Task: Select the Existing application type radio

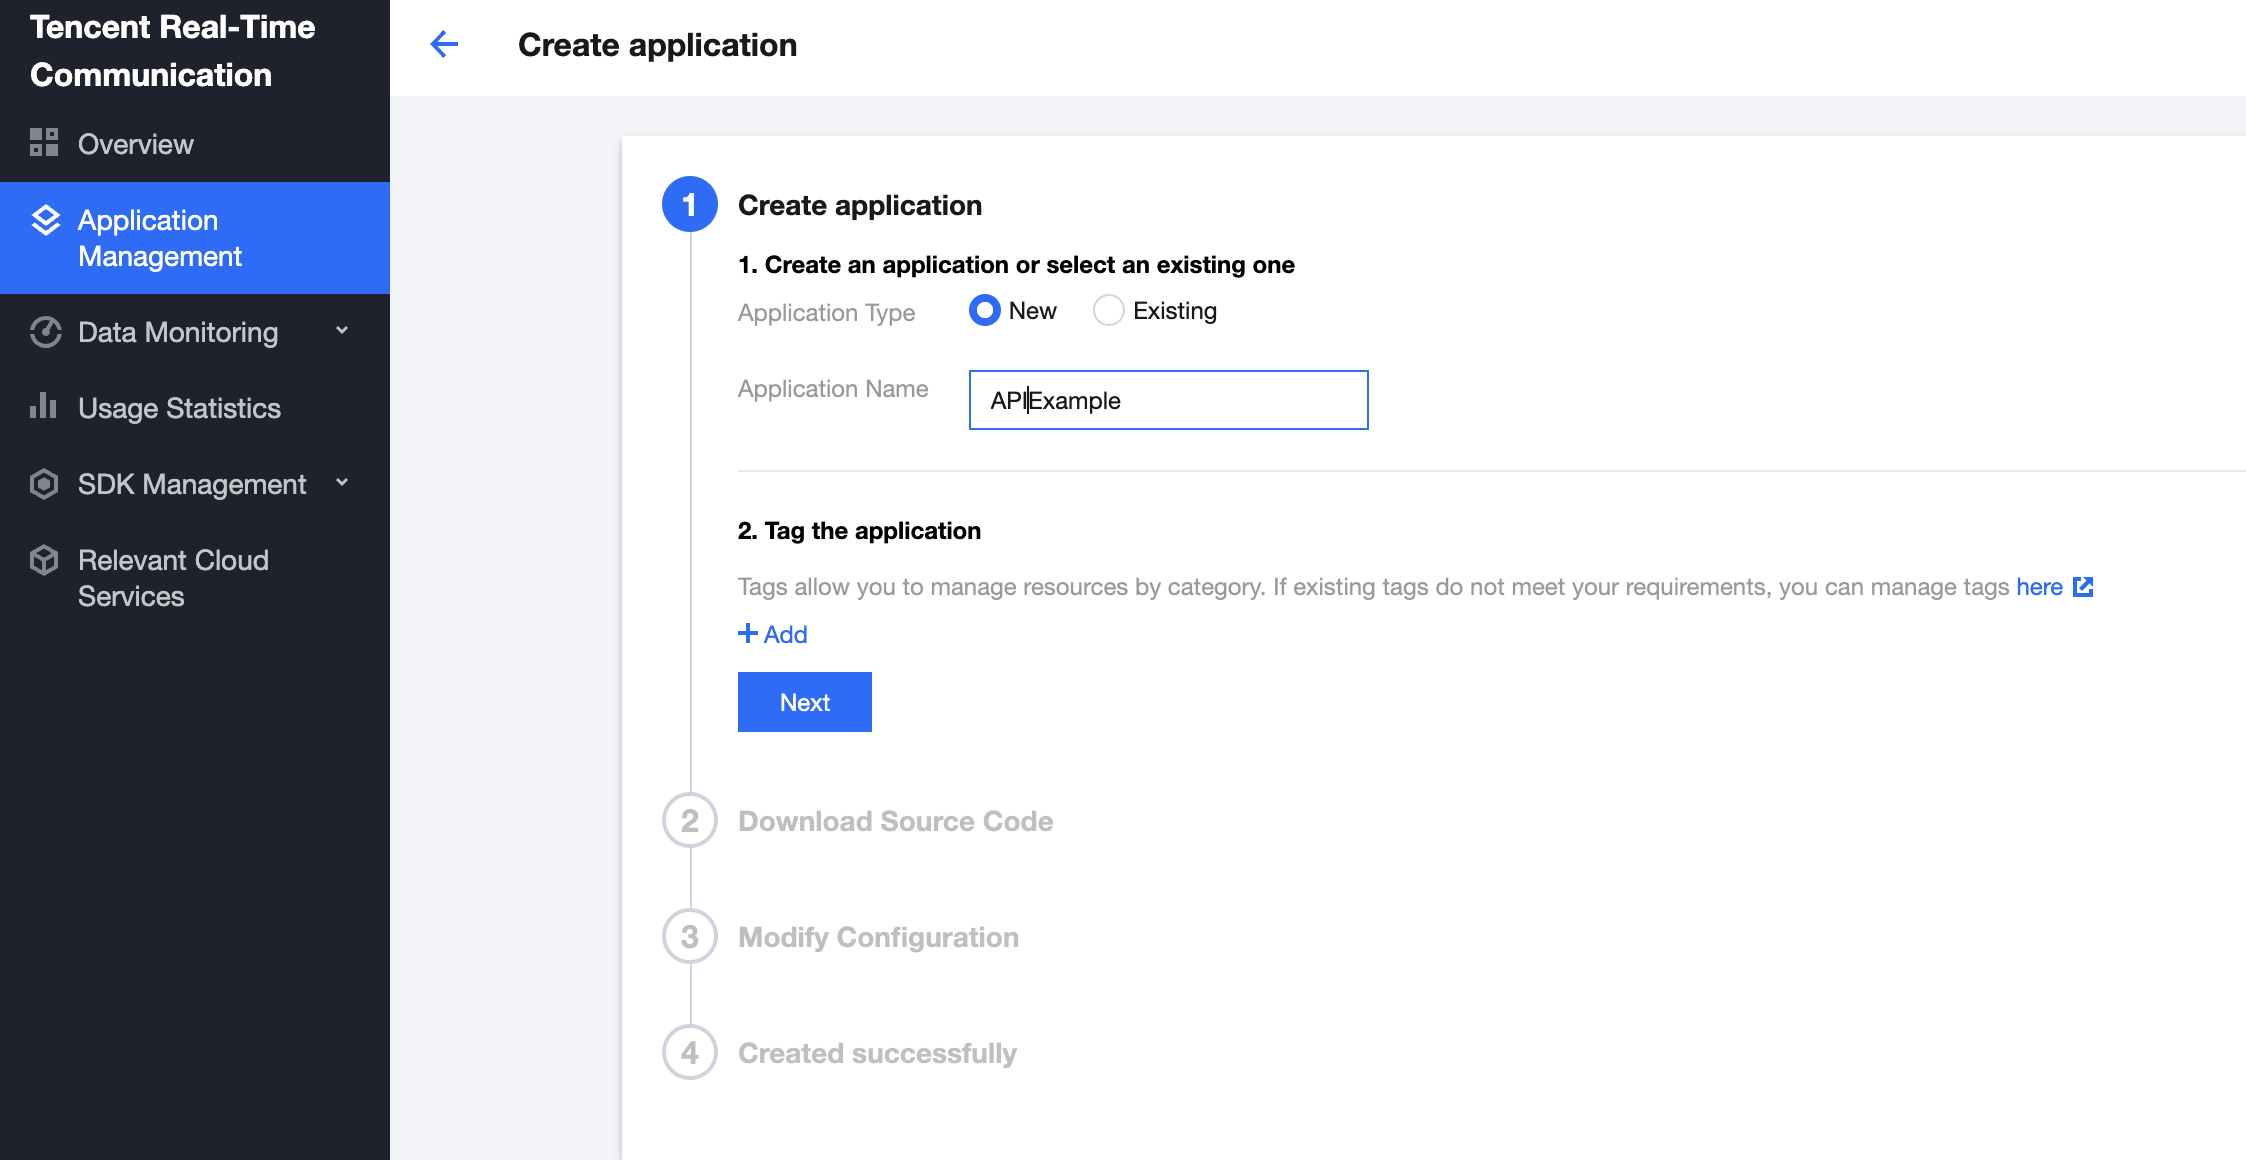Action: coord(1108,311)
